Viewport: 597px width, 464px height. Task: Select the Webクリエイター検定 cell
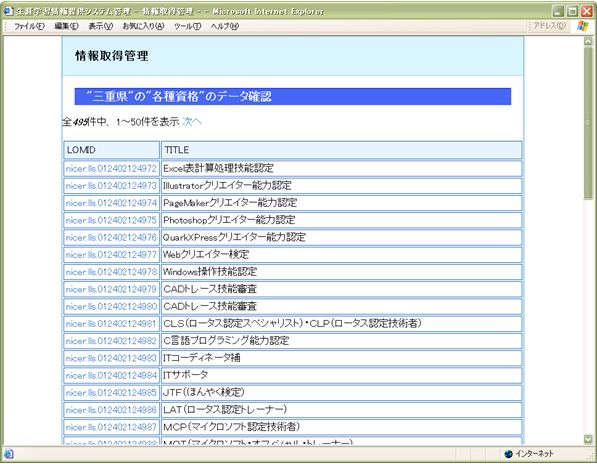[x=342, y=255]
